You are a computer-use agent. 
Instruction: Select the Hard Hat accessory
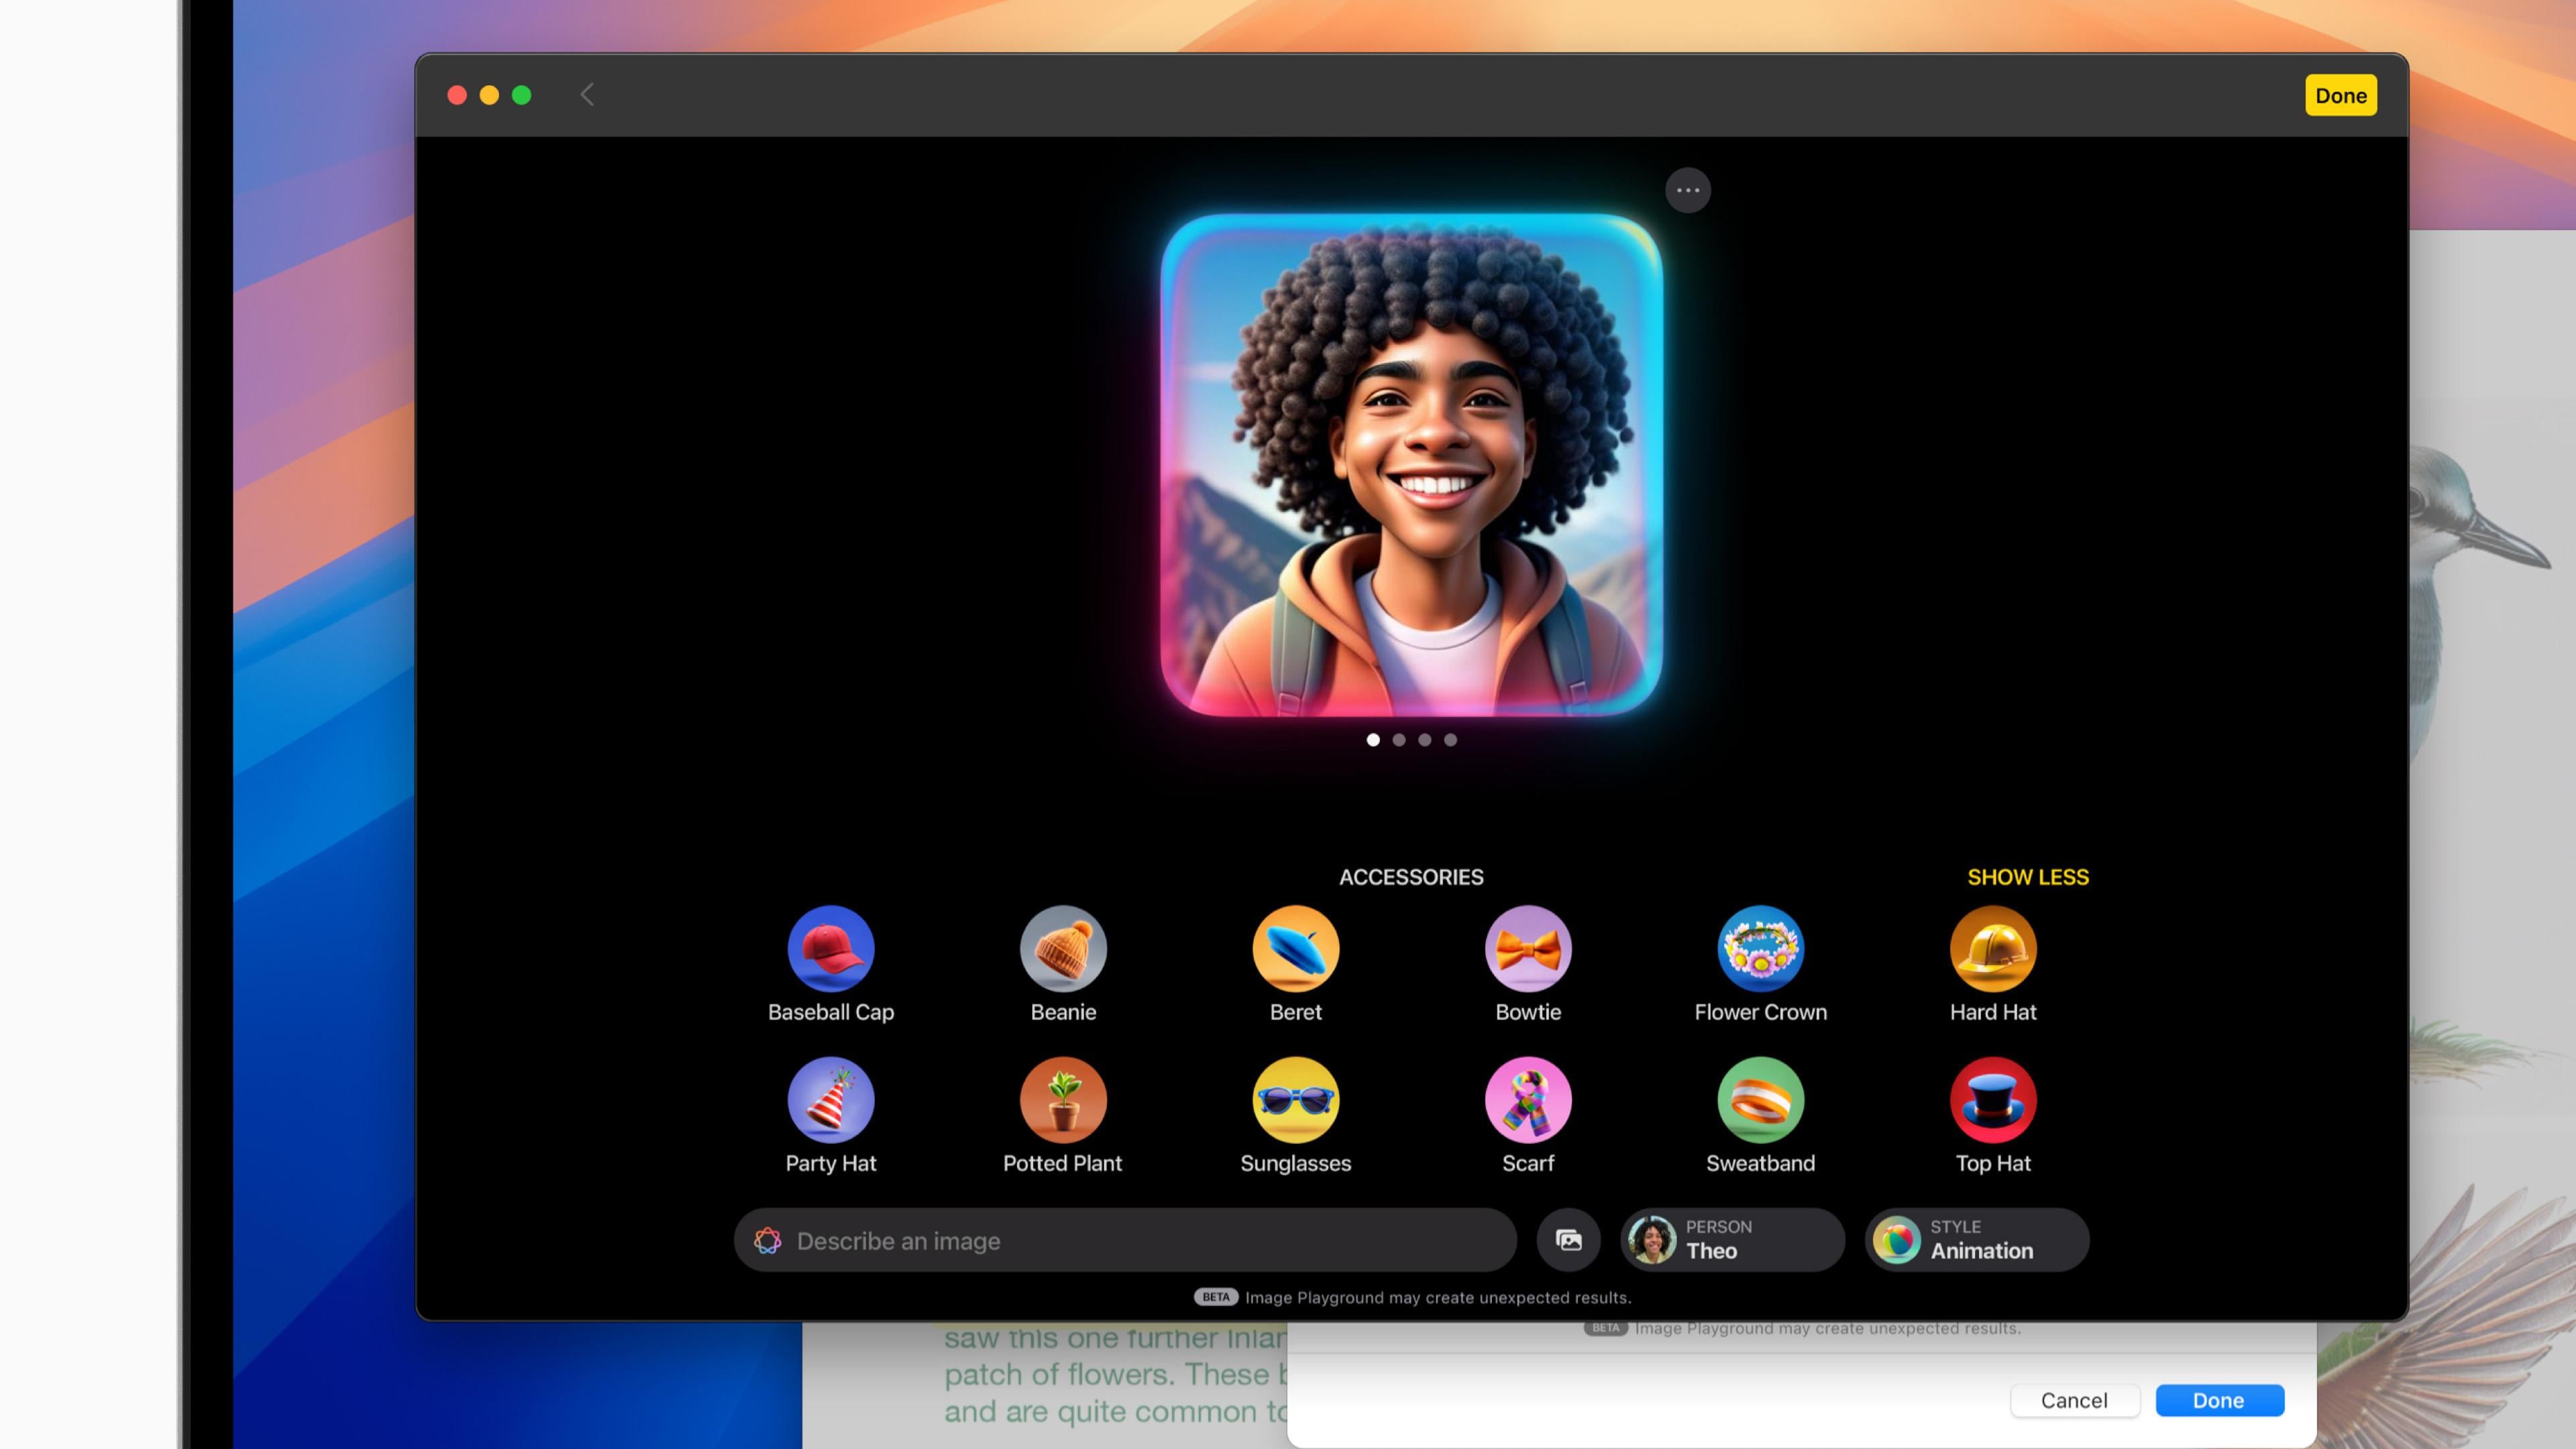(x=1992, y=948)
